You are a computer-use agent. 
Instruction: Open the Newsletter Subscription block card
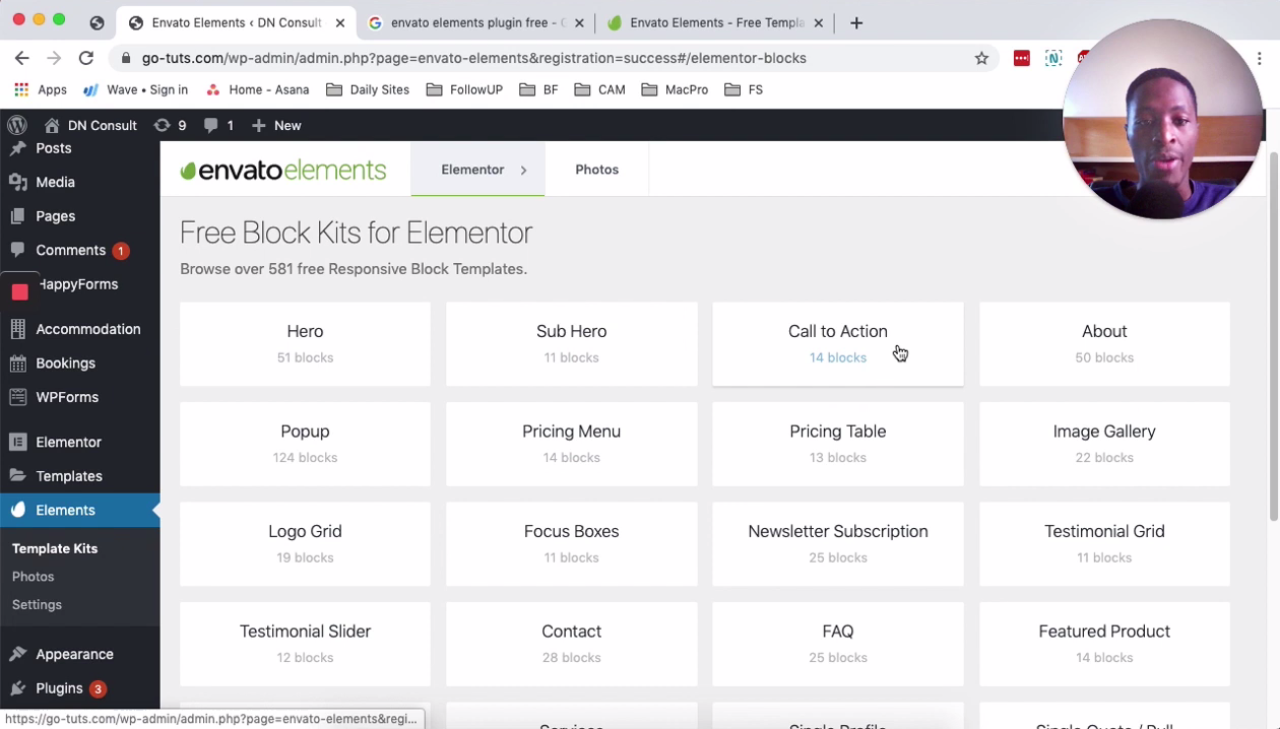click(x=838, y=544)
